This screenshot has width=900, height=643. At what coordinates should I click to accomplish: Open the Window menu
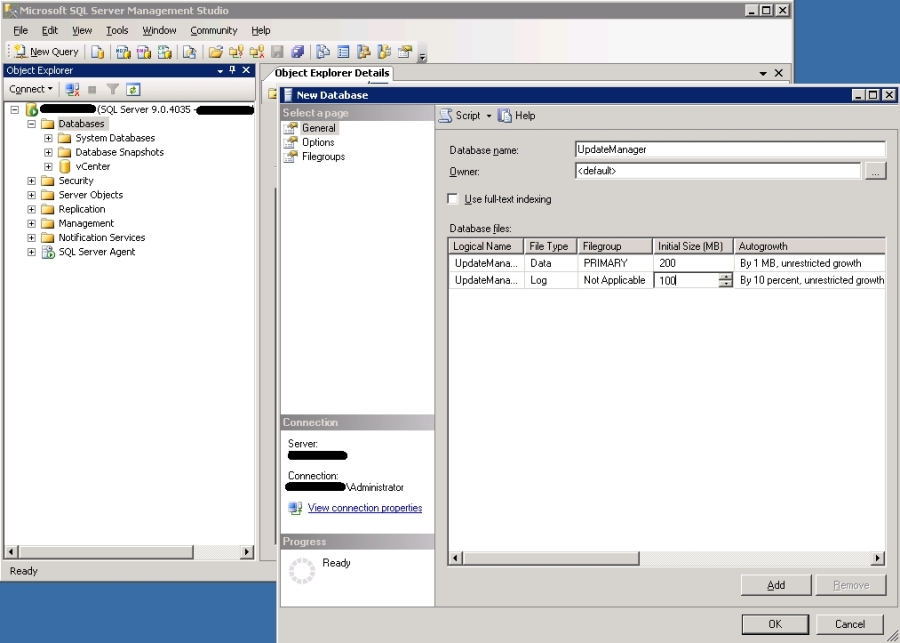159,30
